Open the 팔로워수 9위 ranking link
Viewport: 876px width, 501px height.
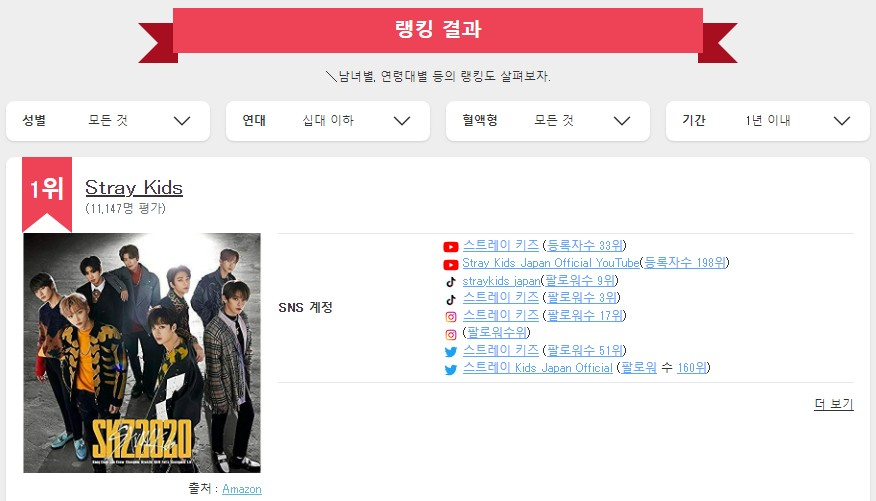[580, 280]
